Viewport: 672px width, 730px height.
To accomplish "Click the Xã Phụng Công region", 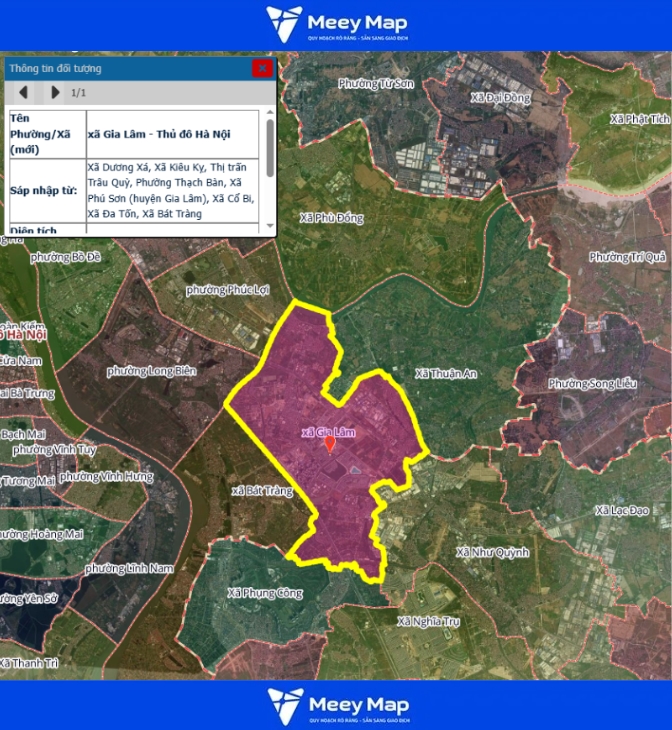I will coord(264,593).
